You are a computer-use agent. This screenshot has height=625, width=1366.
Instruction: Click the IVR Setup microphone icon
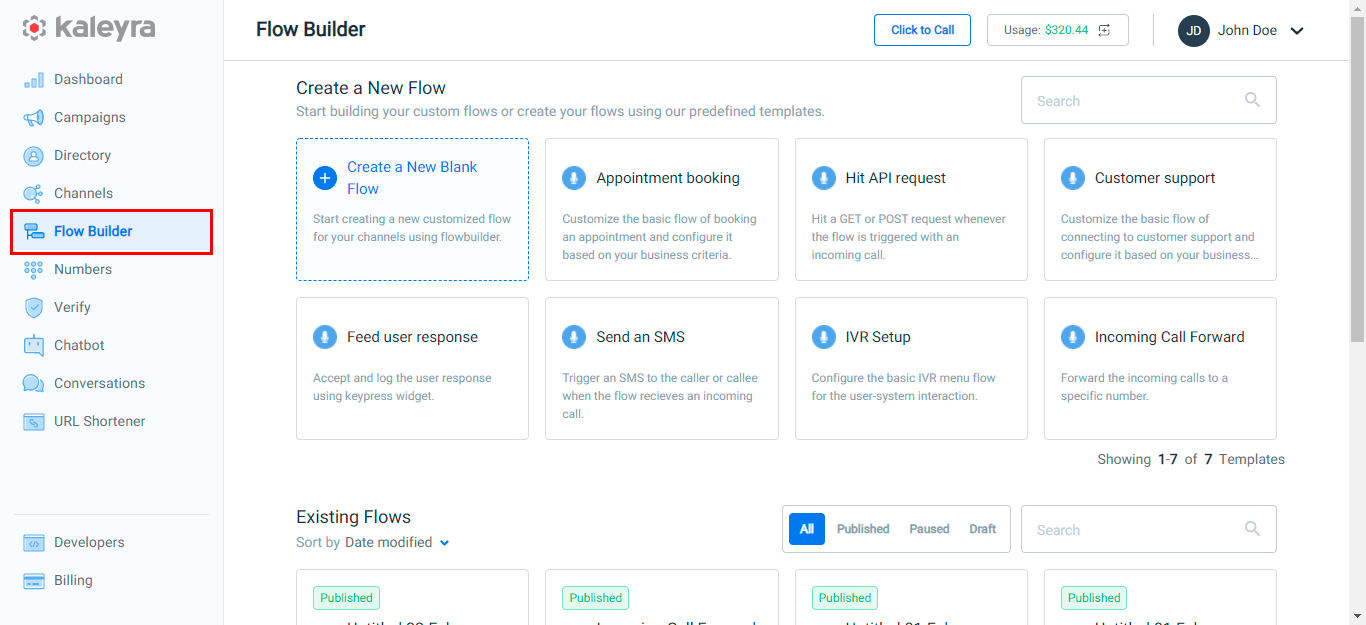click(823, 337)
